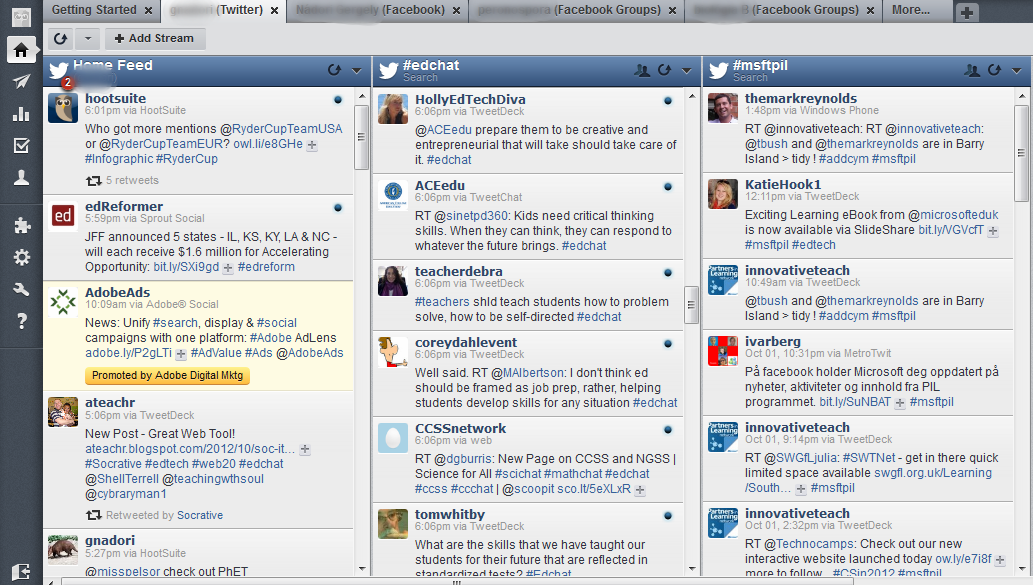
Task: Expand the bit.ly/SXi9gd link preview
Action: coord(228,268)
